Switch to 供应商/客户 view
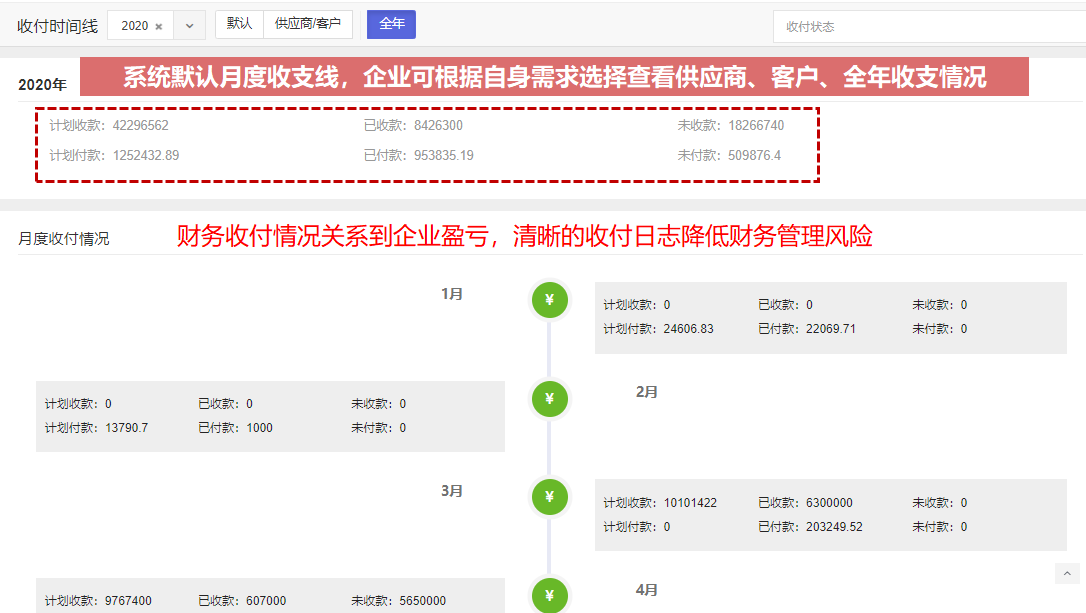The height and width of the screenshot is (613, 1086). [308, 24]
